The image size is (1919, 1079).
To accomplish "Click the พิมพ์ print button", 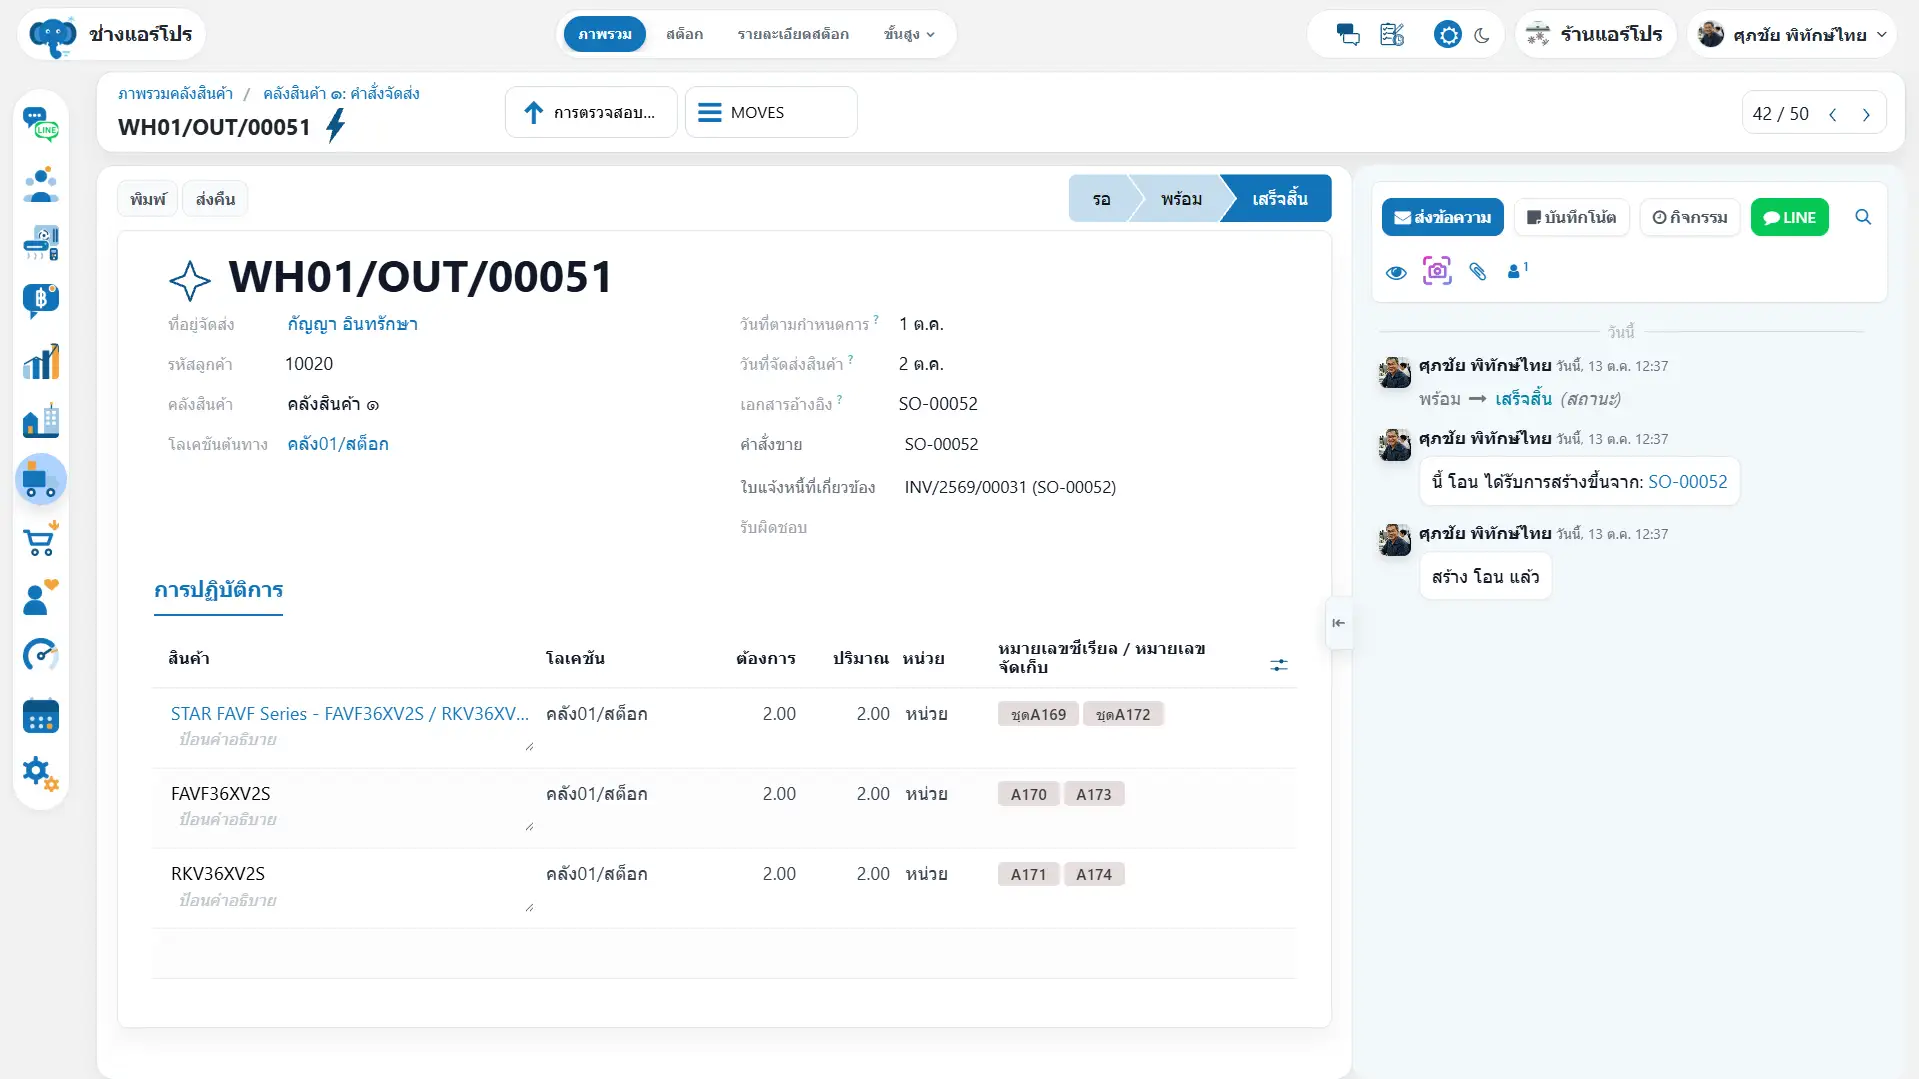I will click(148, 199).
